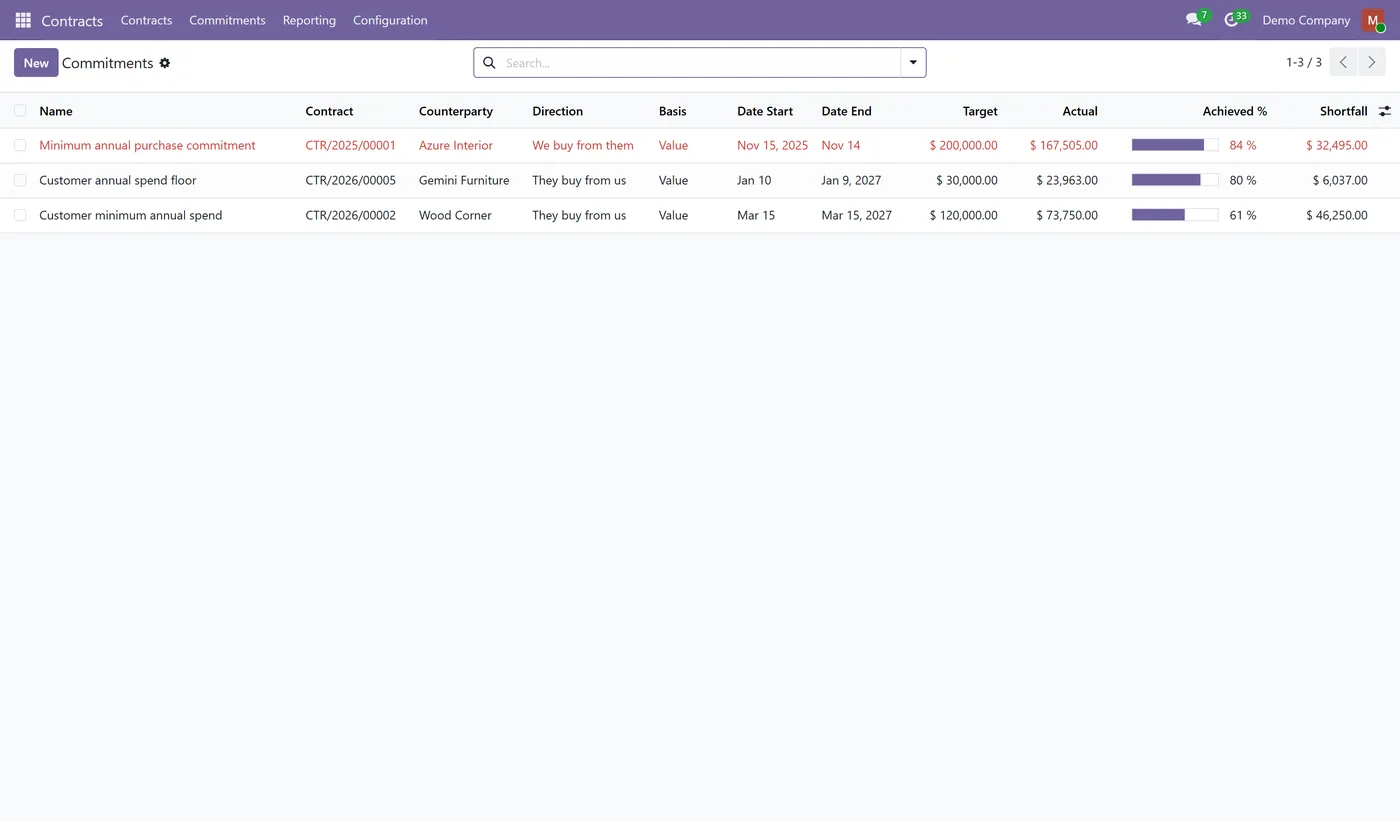Go to next page of records
This screenshot has height=822, width=1400.
1372,62
